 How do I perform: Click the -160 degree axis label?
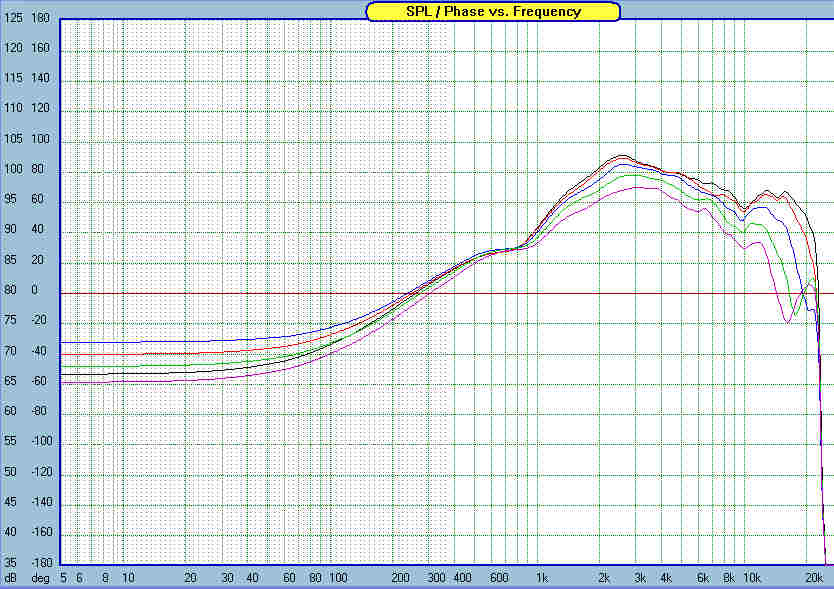click(x=42, y=533)
